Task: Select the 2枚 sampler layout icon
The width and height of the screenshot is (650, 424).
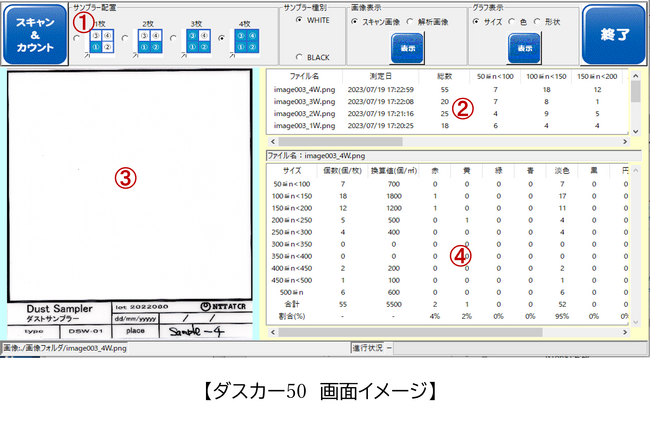Action: [147, 38]
